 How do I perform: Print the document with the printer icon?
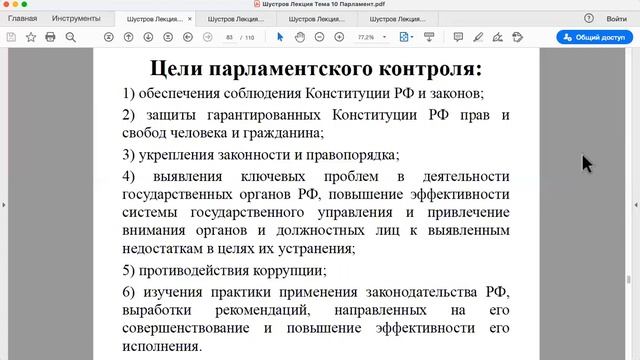pyautogui.click(x=50, y=37)
